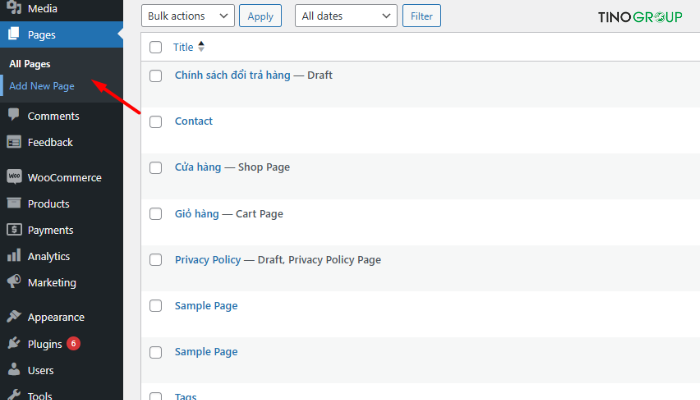Viewport: 700px width, 400px height.
Task: Check the Contact page row
Action: 155,121
